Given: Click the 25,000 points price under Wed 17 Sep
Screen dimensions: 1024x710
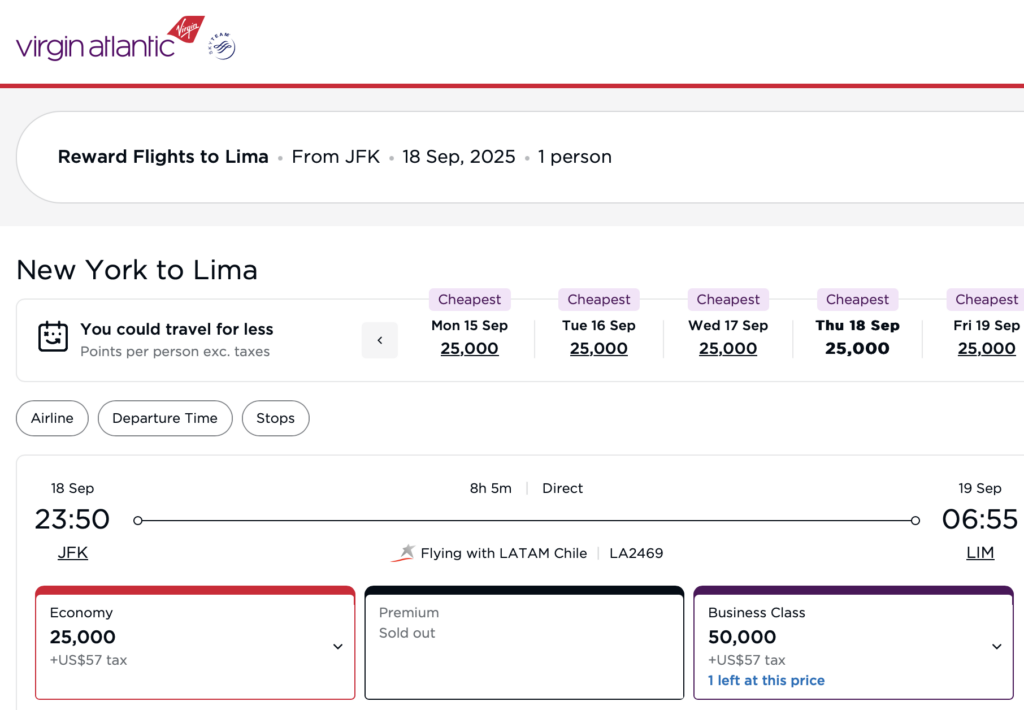Looking at the screenshot, I should pyautogui.click(x=728, y=348).
